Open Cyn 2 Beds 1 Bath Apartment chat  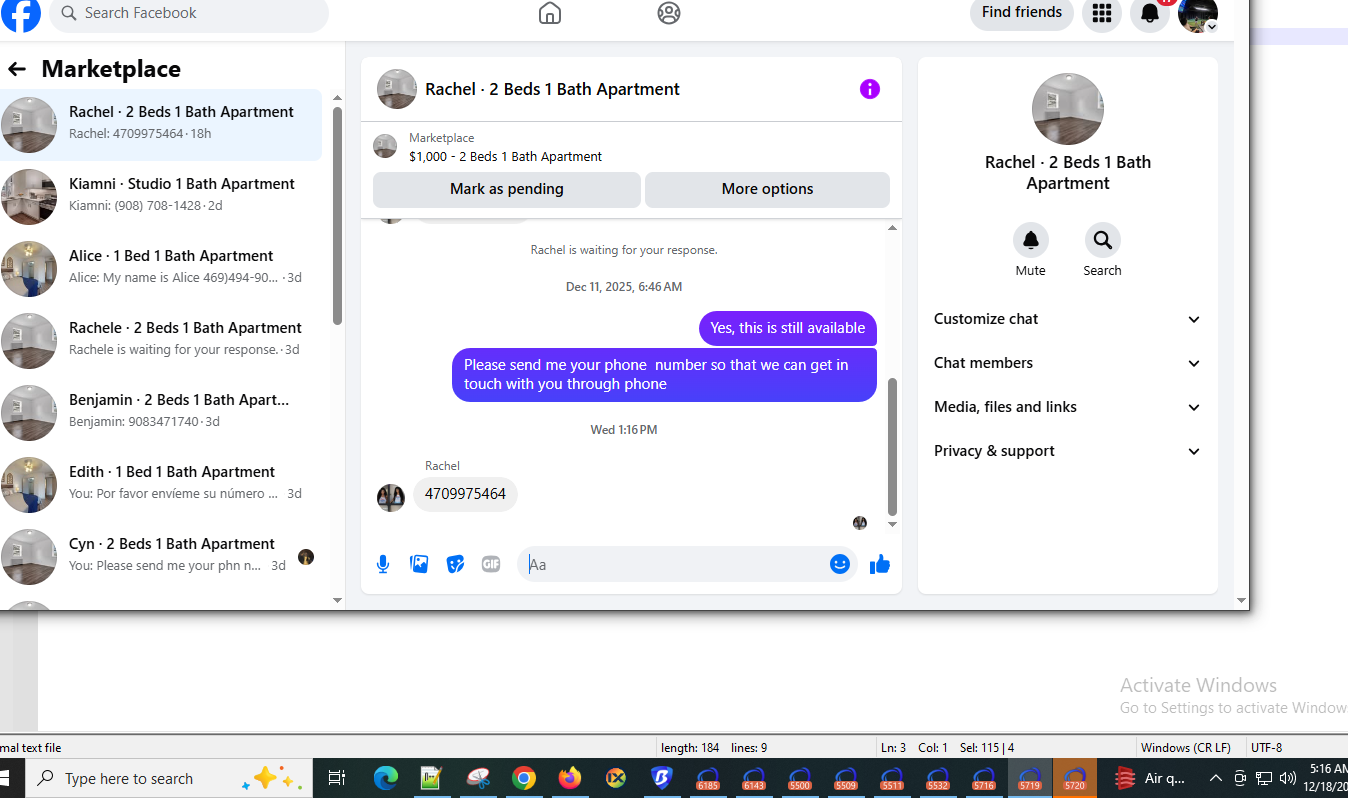(x=161, y=556)
